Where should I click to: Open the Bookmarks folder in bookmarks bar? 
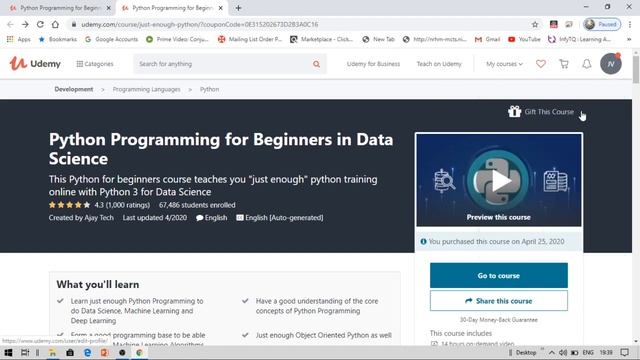pos(58,39)
